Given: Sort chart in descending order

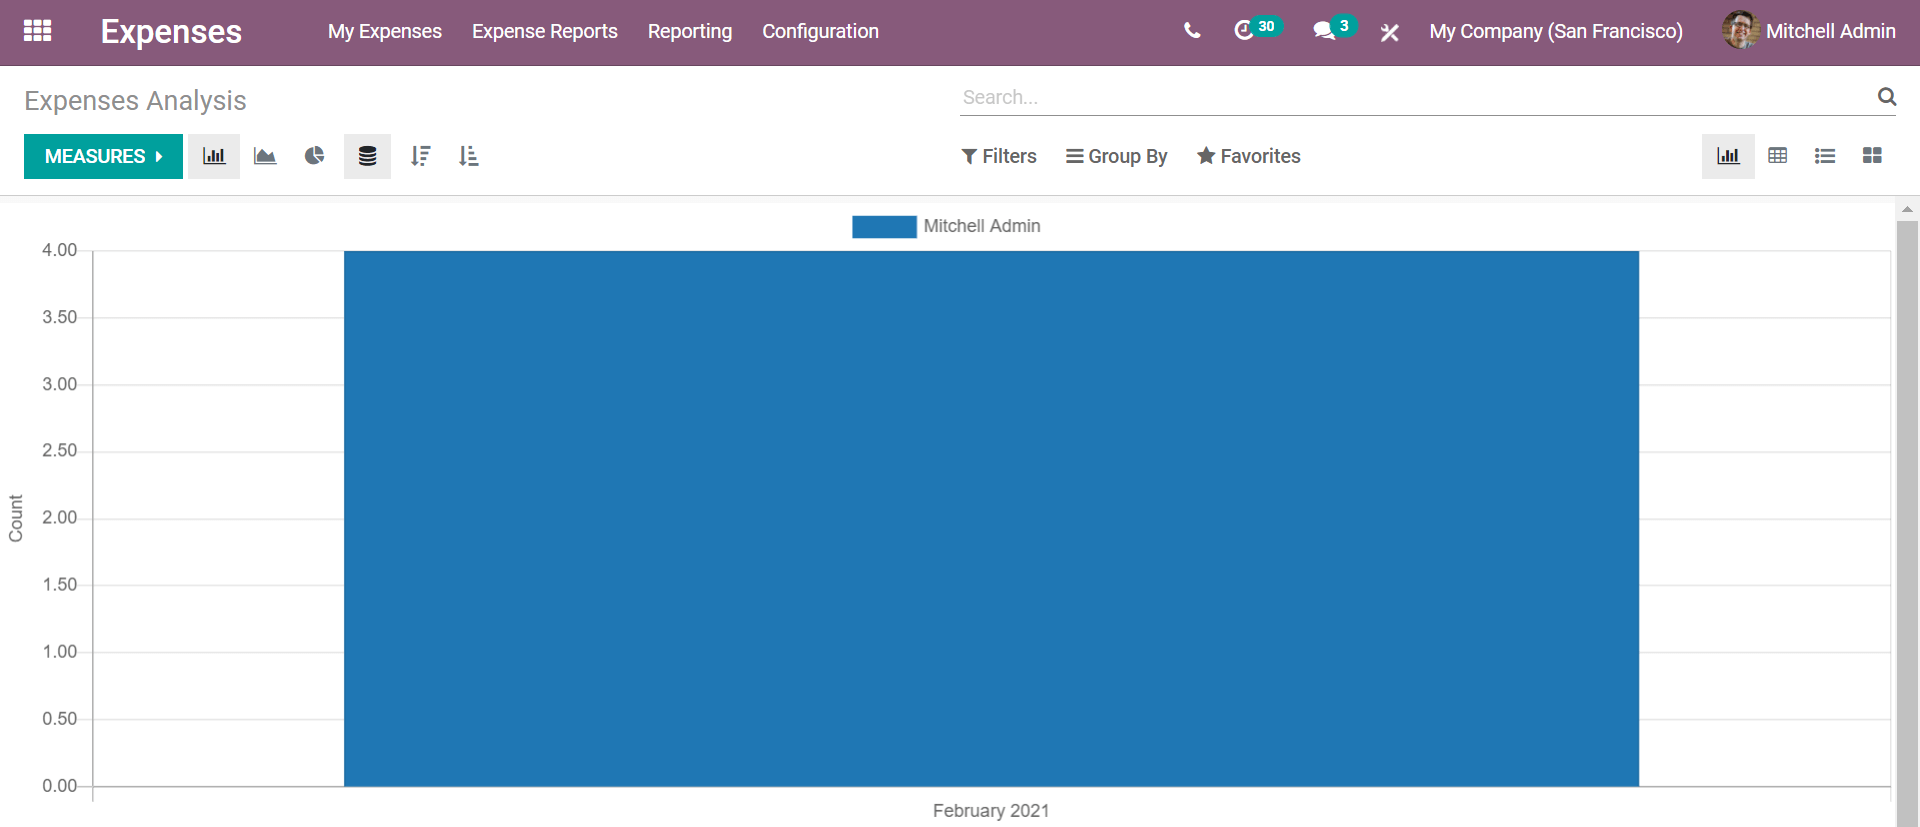Looking at the screenshot, I should [420, 156].
